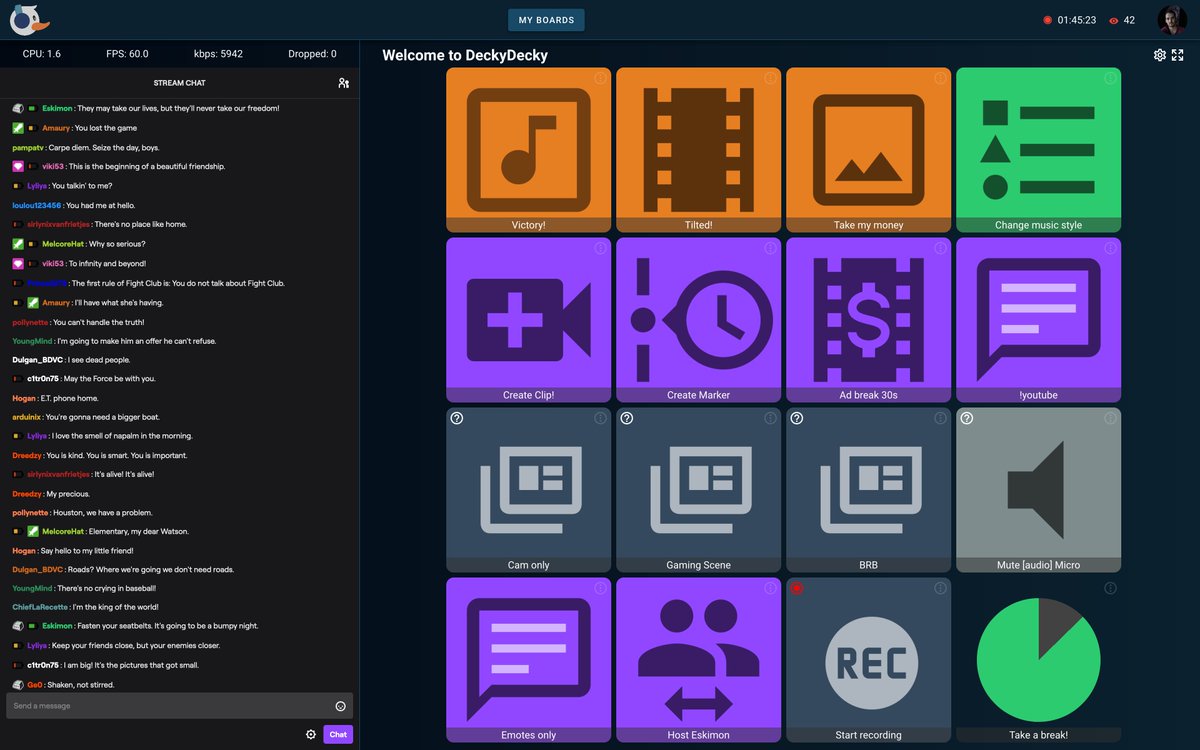
Task: Open chat settings gear near Chat button
Action: tap(311, 734)
